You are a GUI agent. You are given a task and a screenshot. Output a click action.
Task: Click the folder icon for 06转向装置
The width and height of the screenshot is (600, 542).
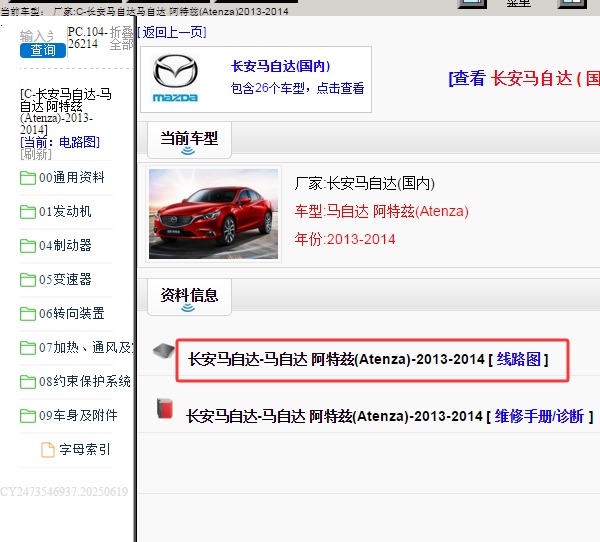pos(28,314)
